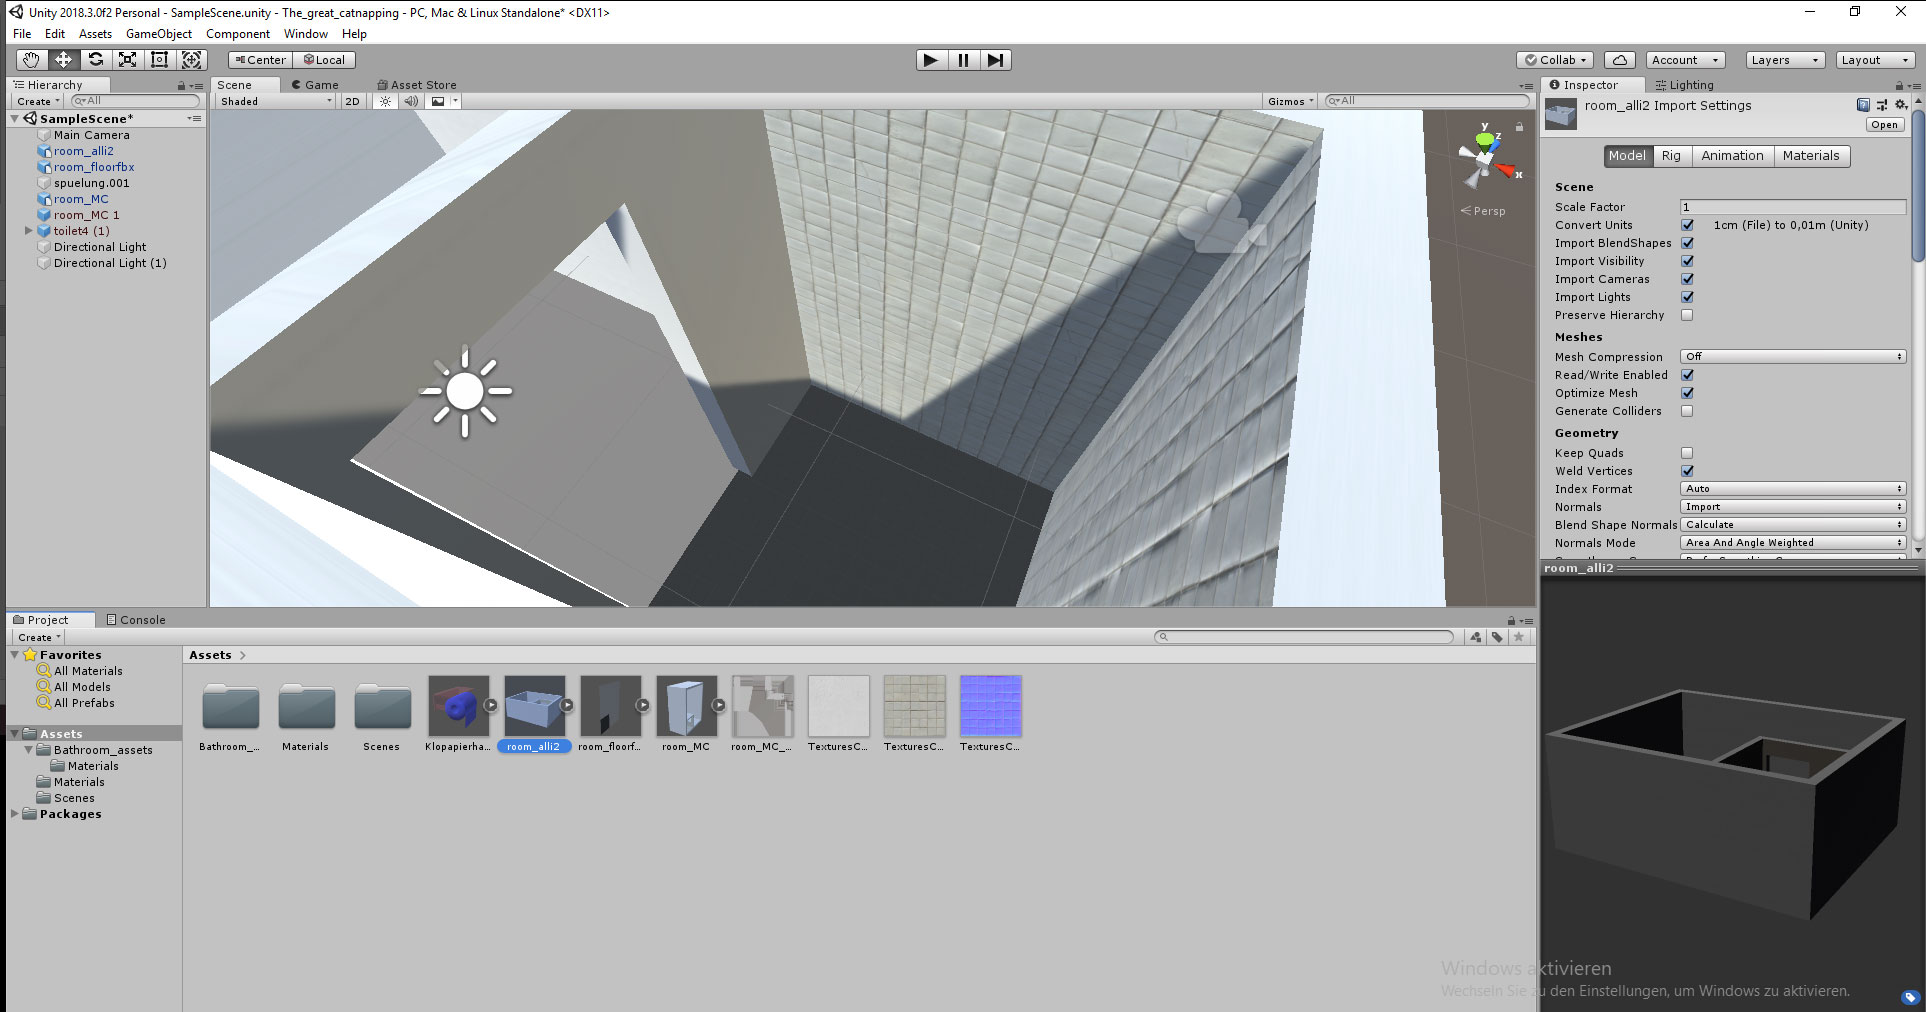
Task: Step one frame forward
Action: pos(995,60)
